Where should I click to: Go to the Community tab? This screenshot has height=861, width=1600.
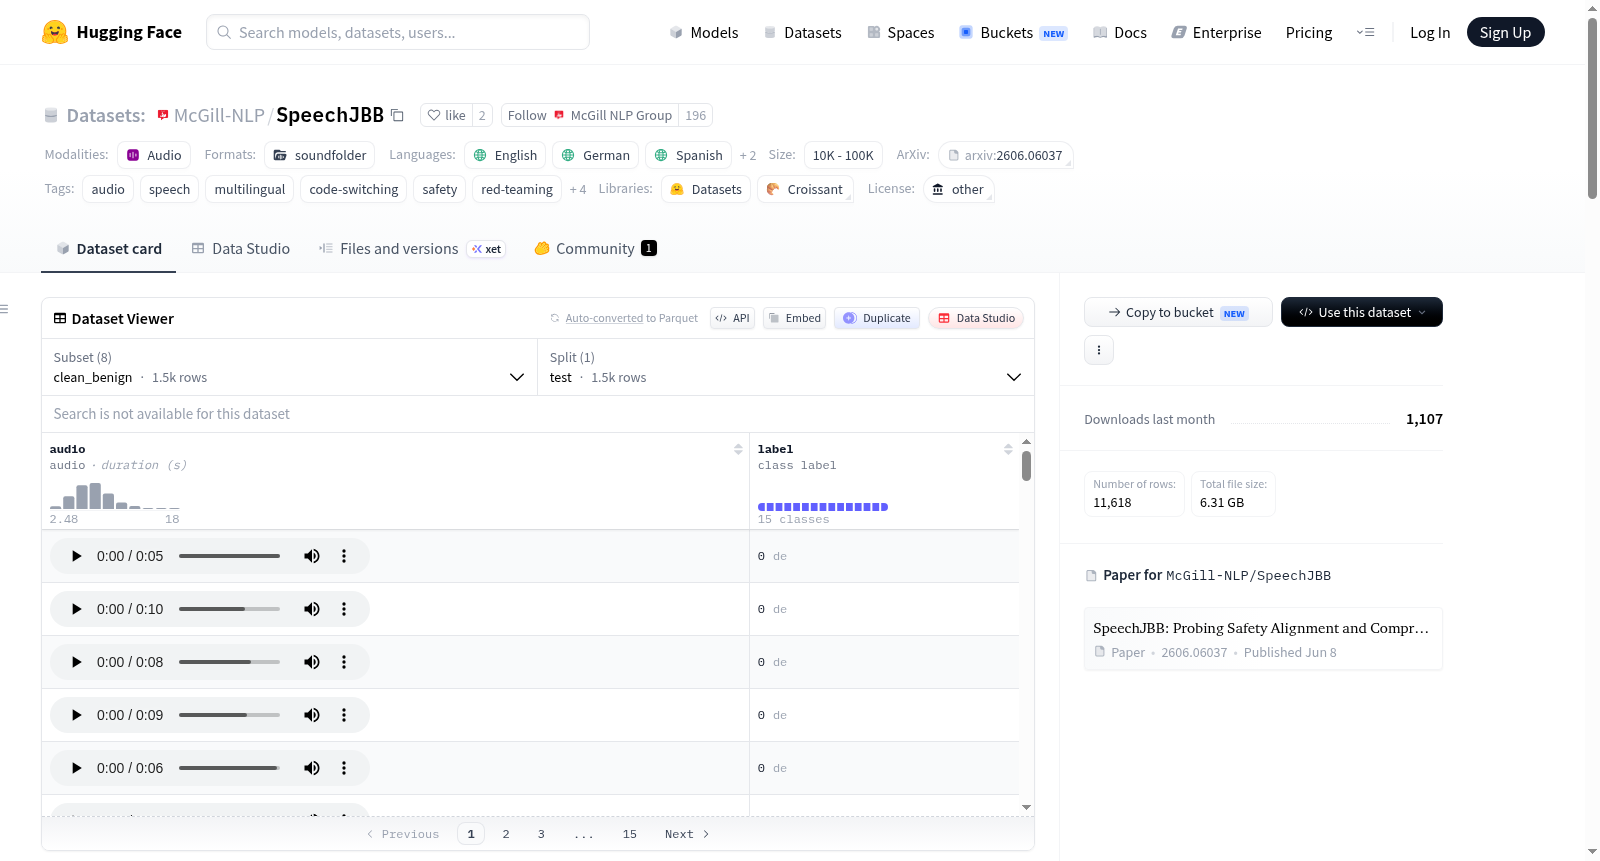click(596, 249)
